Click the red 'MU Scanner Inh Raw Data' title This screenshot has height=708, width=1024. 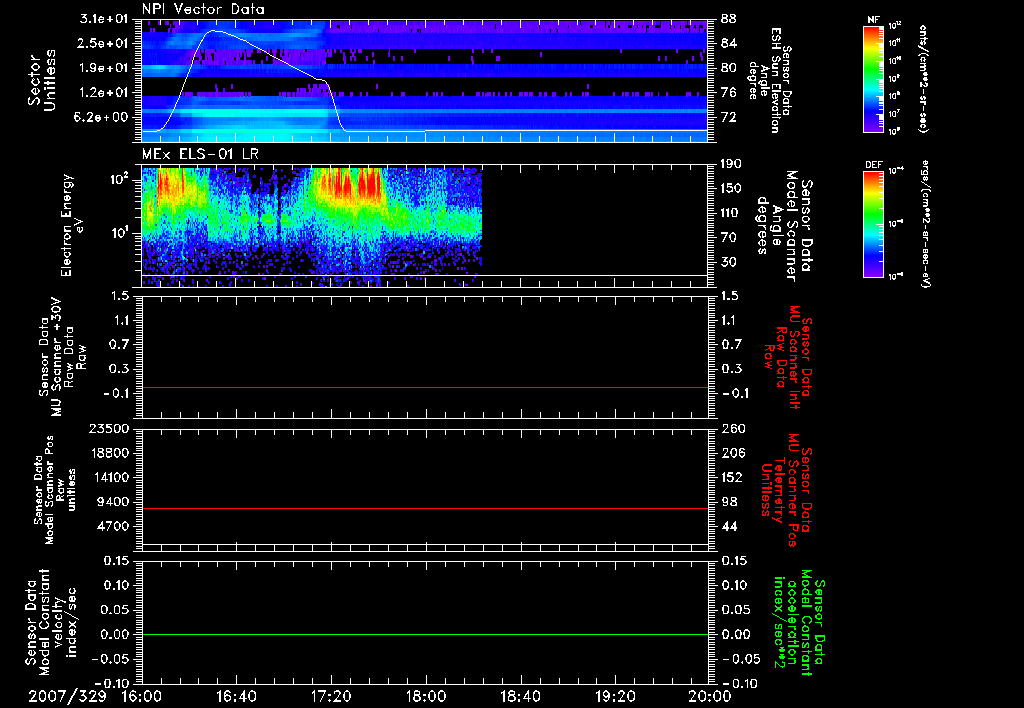point(788,357)
